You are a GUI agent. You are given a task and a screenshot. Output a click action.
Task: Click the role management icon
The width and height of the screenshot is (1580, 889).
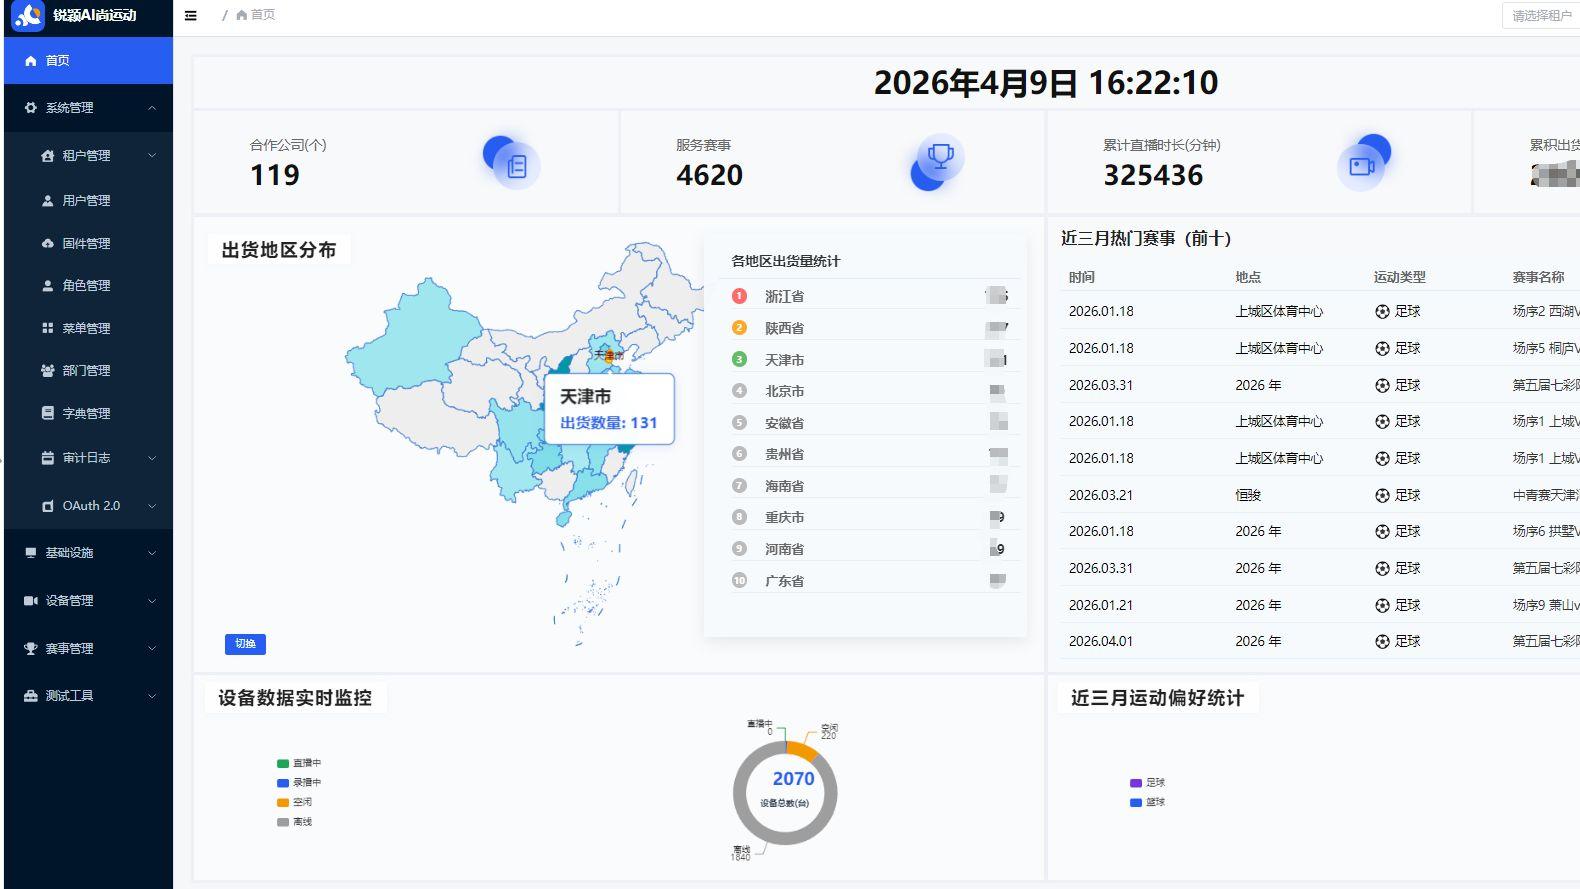(47, 286)
